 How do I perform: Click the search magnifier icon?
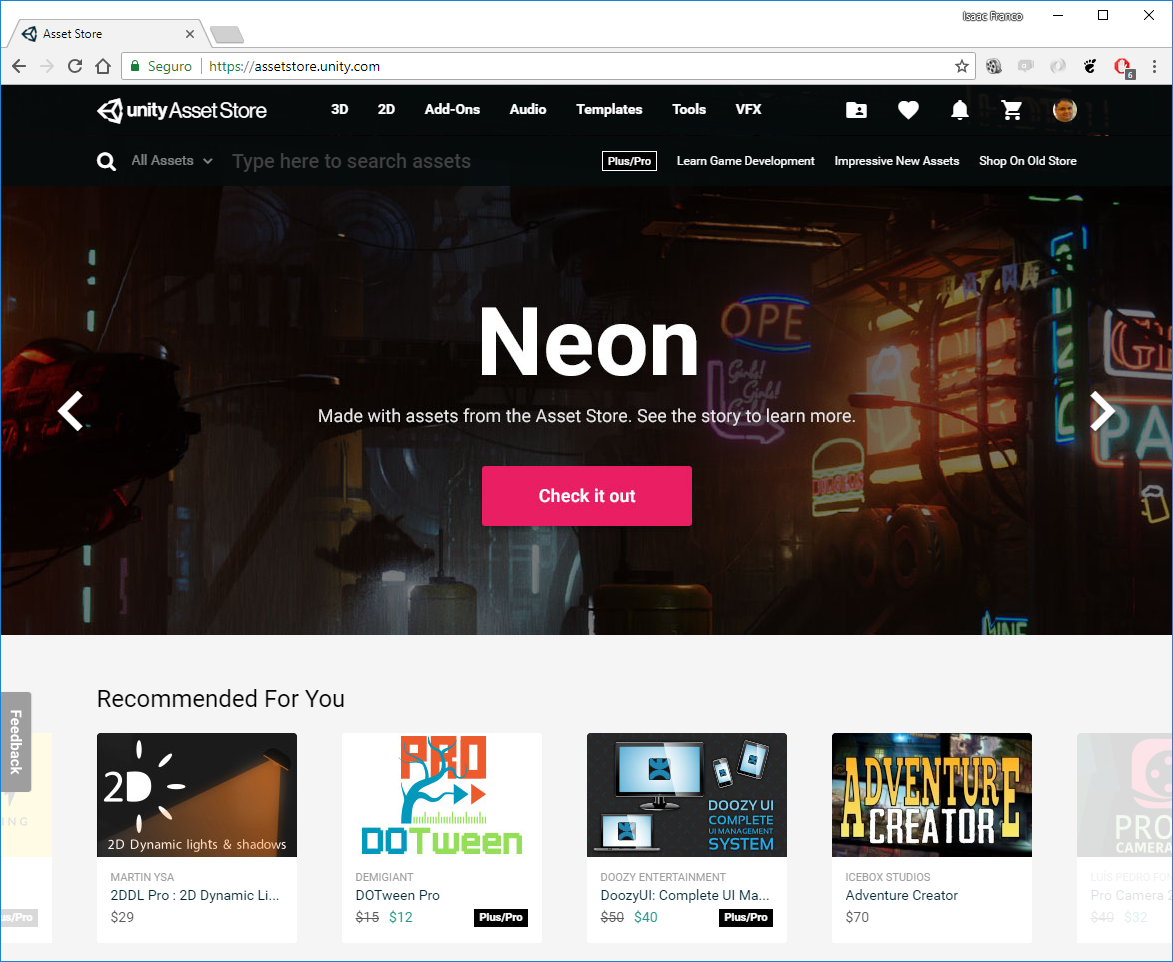click(x=106, y=162)
